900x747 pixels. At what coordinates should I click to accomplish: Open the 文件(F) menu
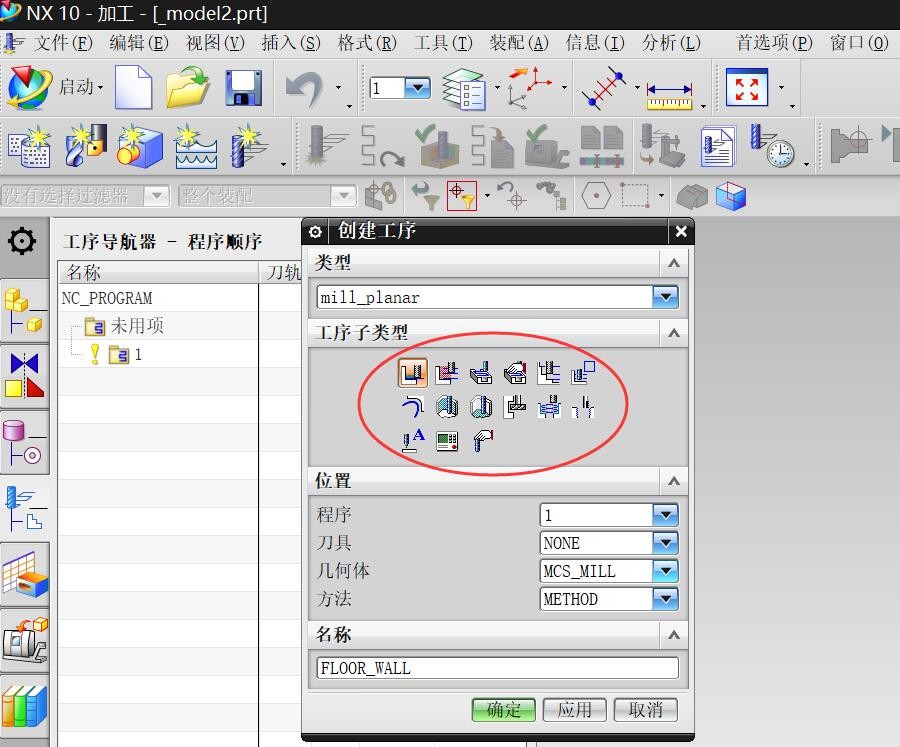point(62,43)
